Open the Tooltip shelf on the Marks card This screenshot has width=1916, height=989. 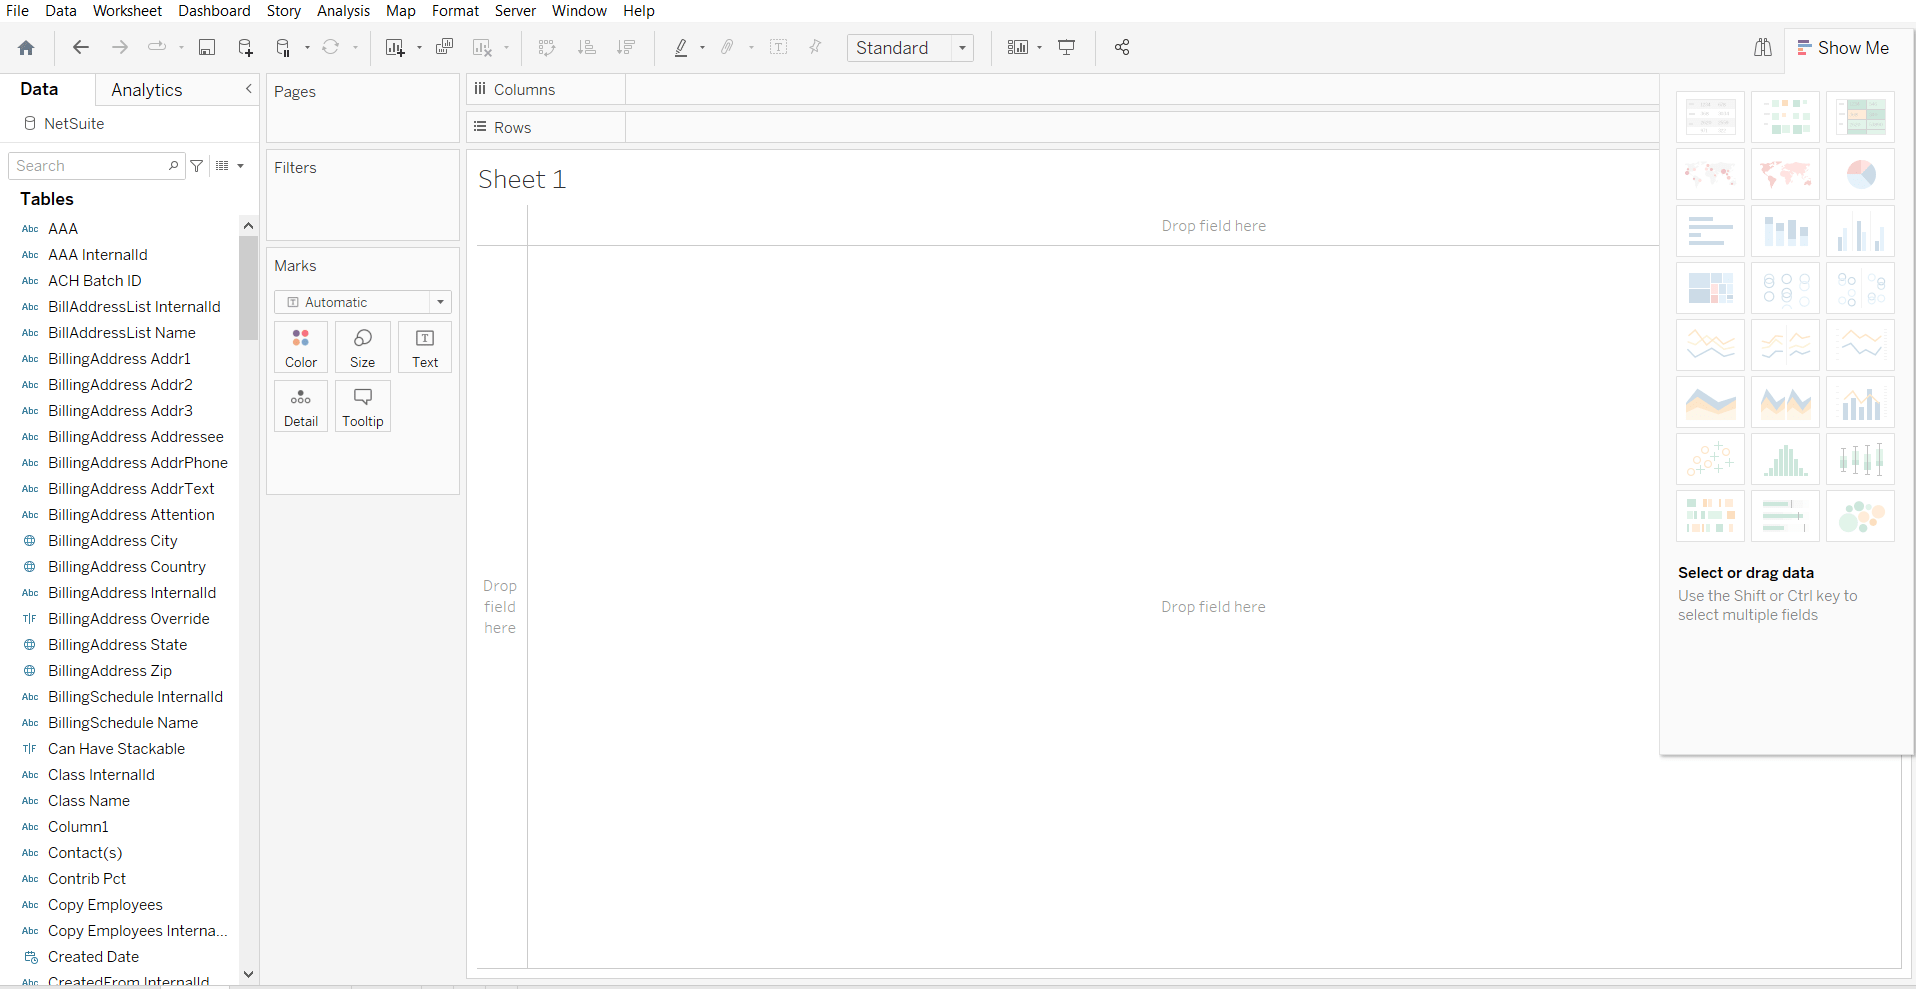point(362,406)
